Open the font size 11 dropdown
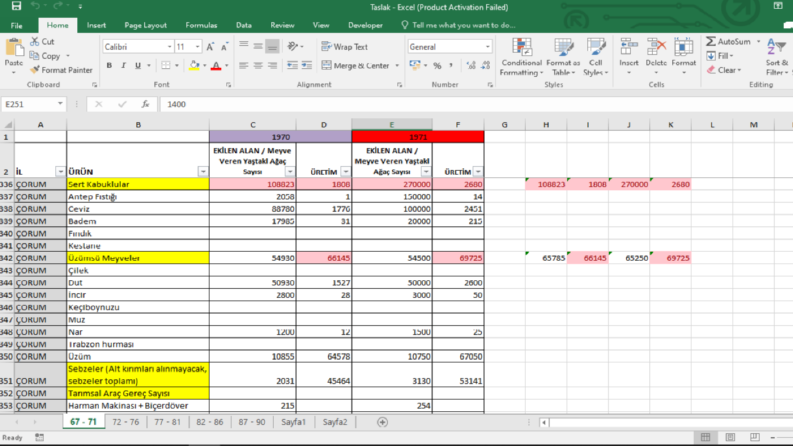 [197, 47]
